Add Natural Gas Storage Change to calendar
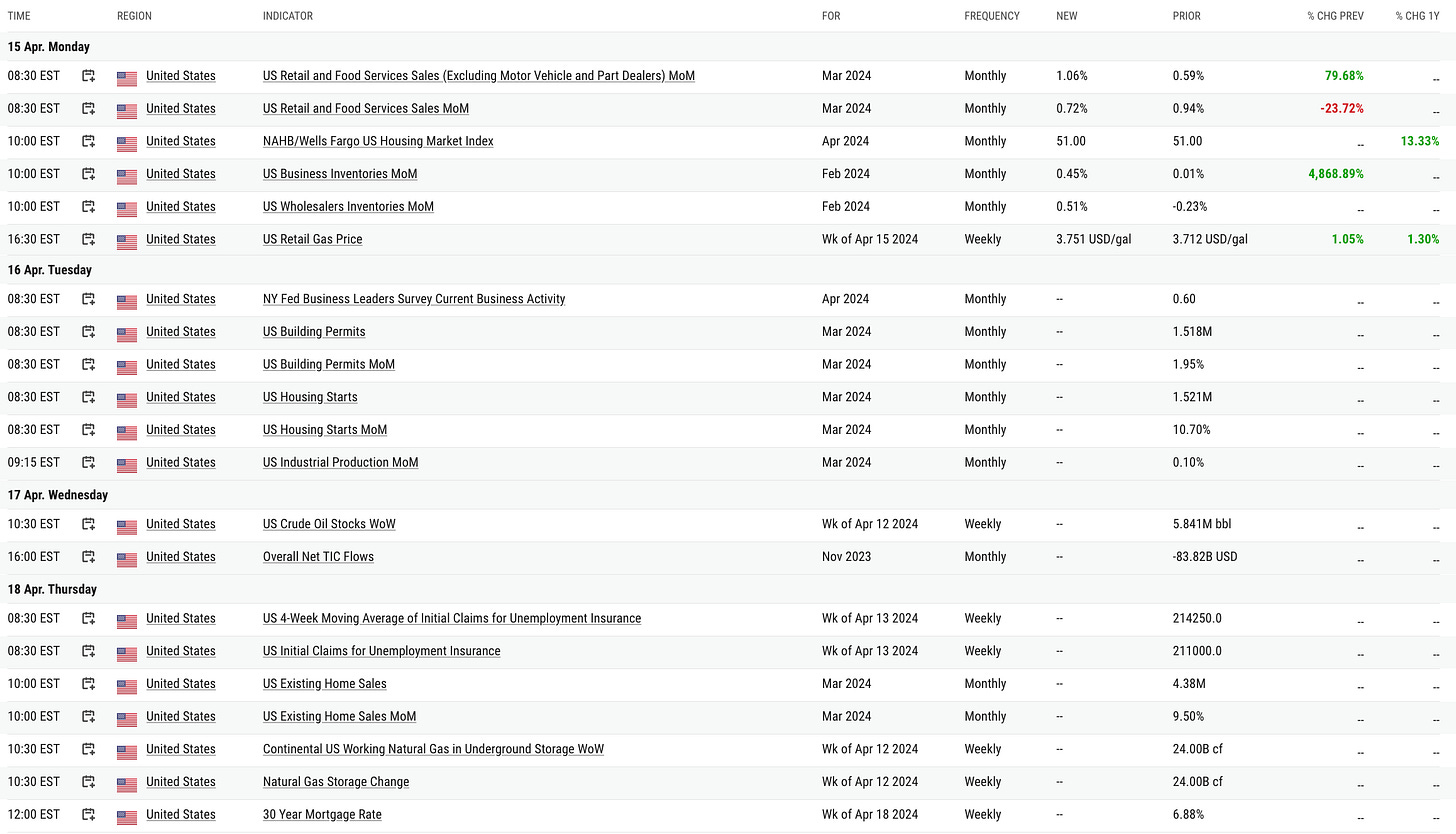This screenshot has height=834, width=1456. (x=88, y=782)
